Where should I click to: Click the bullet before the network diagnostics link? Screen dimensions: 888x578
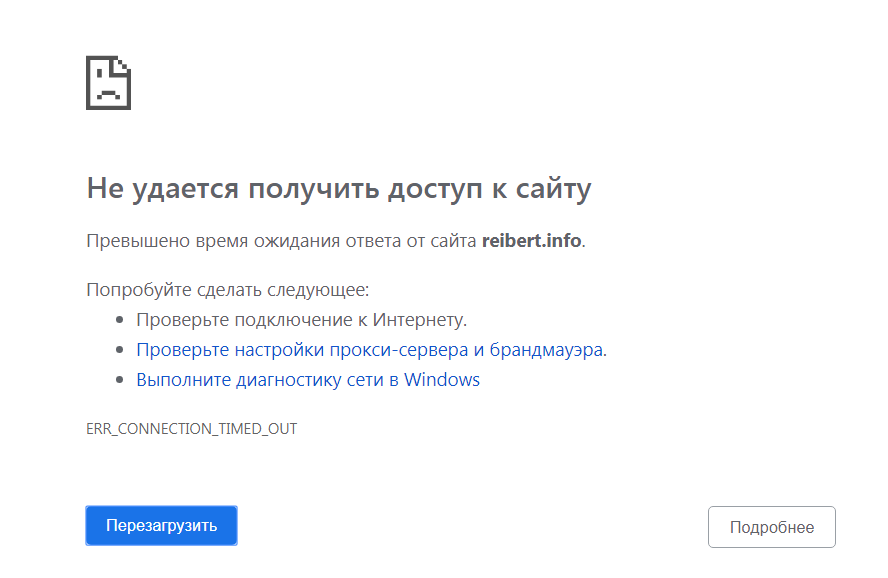coord(120,381)
